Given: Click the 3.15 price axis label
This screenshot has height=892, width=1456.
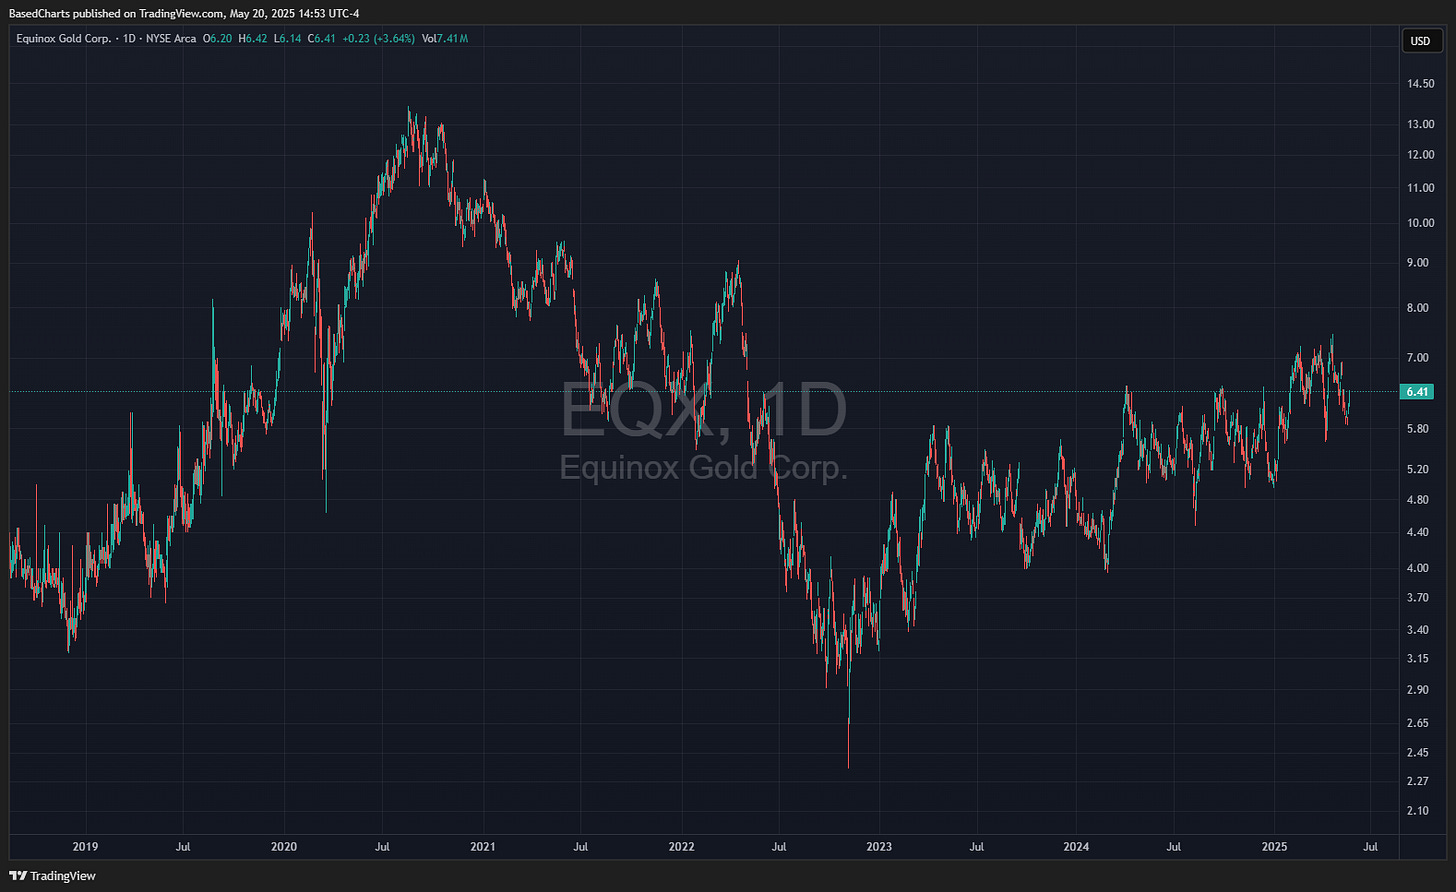Looking at the screenshot, I should pyautogui.click(x=1420, y=659).
